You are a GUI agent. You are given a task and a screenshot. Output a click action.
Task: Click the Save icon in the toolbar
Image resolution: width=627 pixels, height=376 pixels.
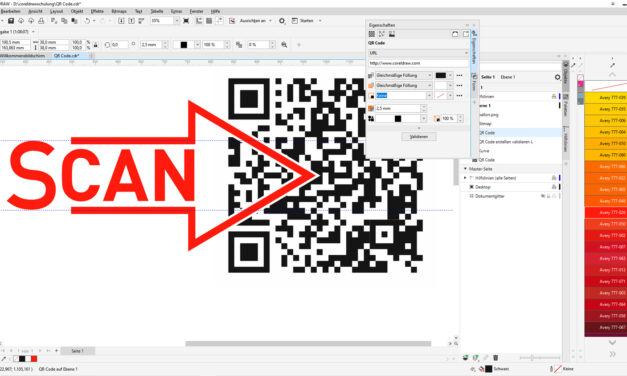11,21
